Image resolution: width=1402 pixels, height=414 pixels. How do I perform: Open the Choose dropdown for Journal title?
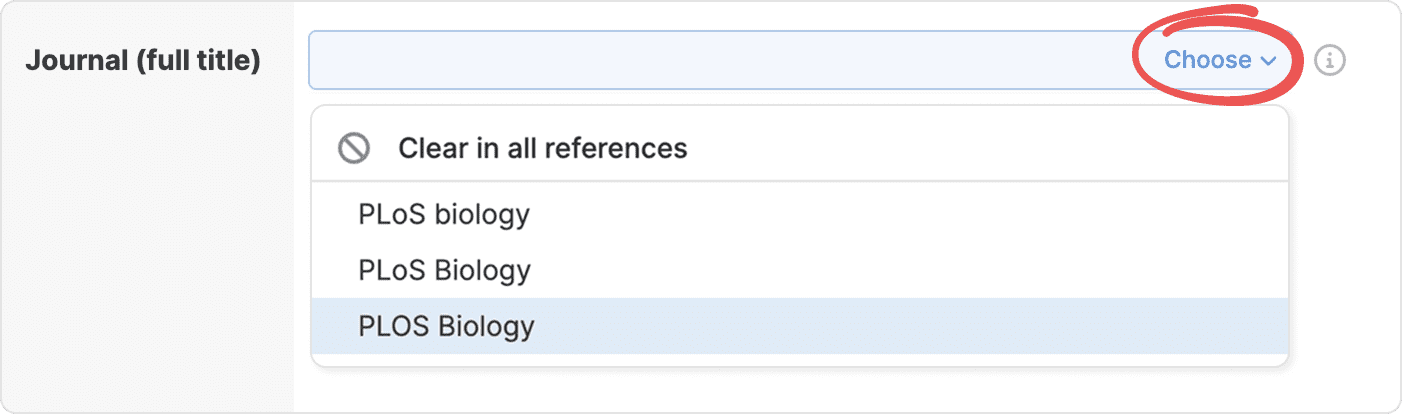[x=1220, y=60]
